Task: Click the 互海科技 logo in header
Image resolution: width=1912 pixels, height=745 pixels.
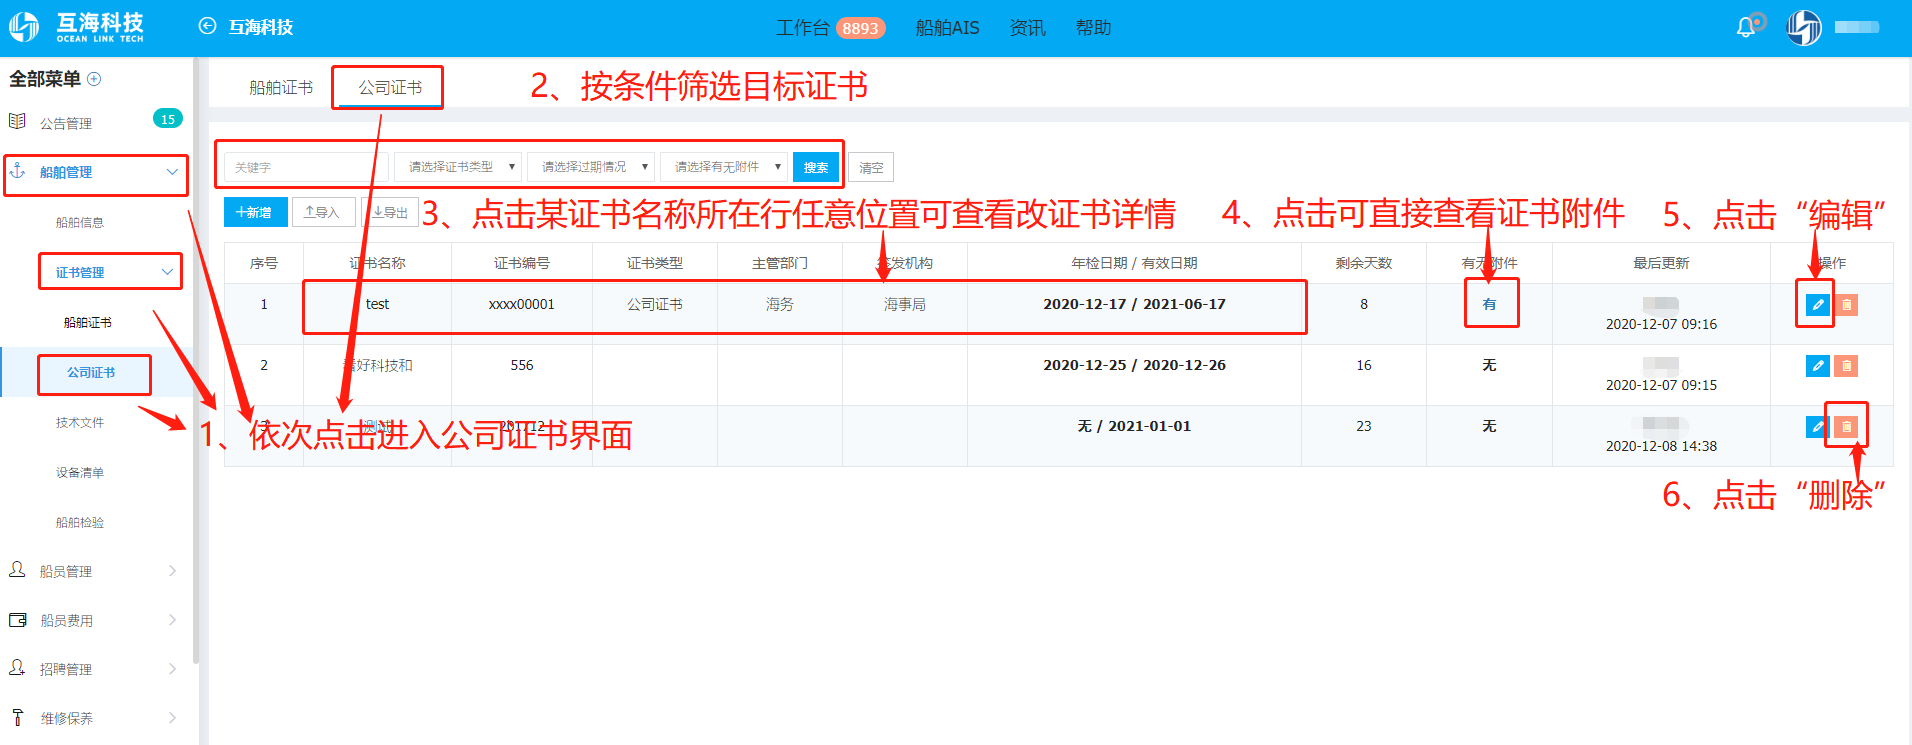Action: [x=77, y=27]
